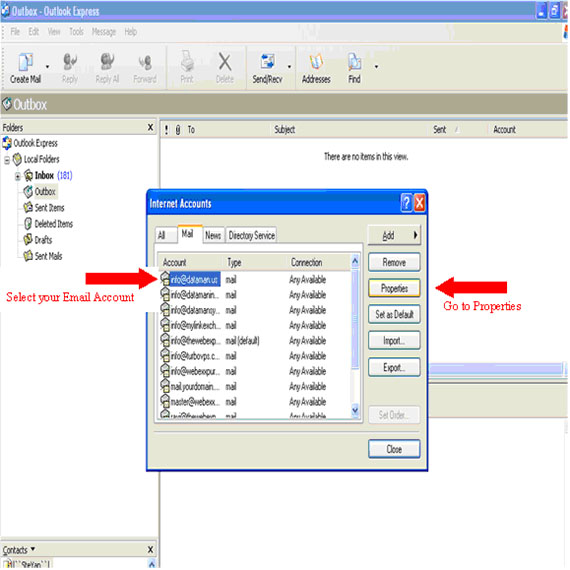Open the Send/Recv dropdown arrow
This screenshot has height=570, width=570.
pos(289,67)
